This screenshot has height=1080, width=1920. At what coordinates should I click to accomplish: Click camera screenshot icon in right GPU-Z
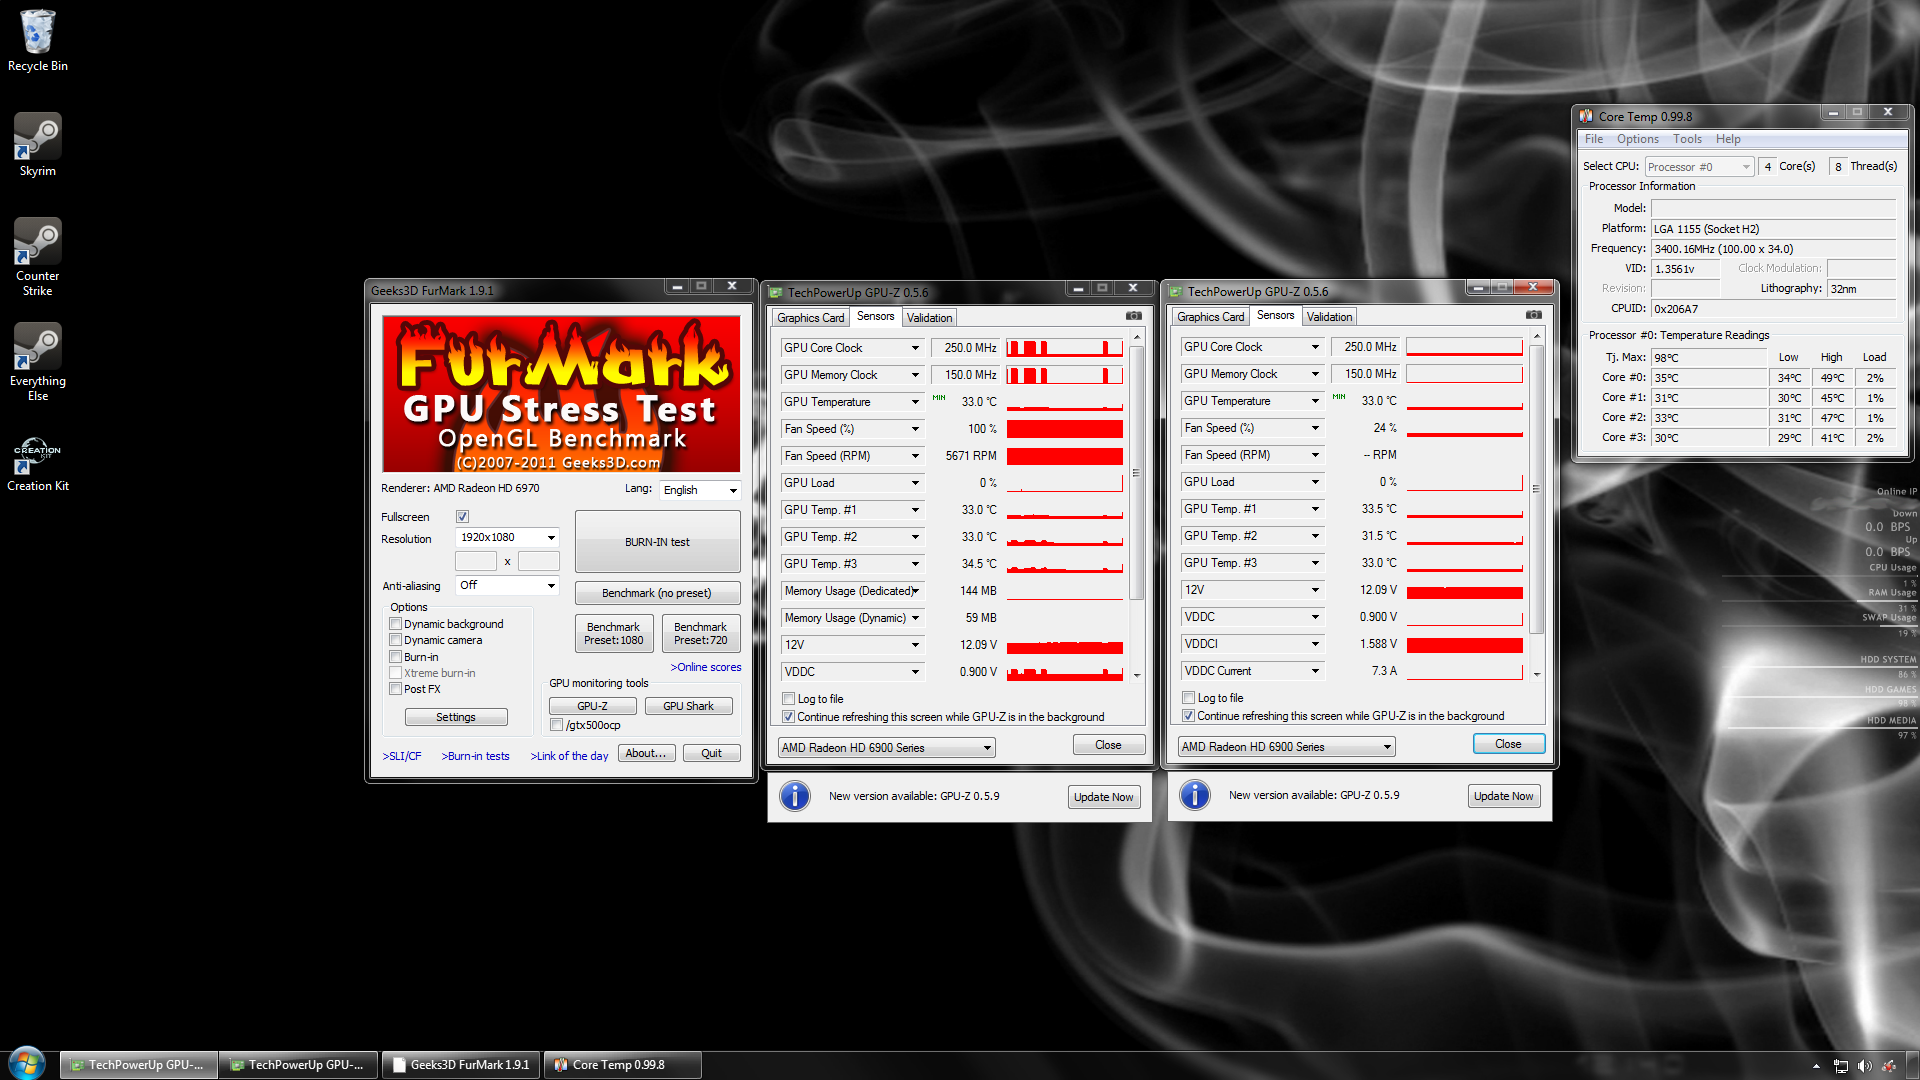1533,315
